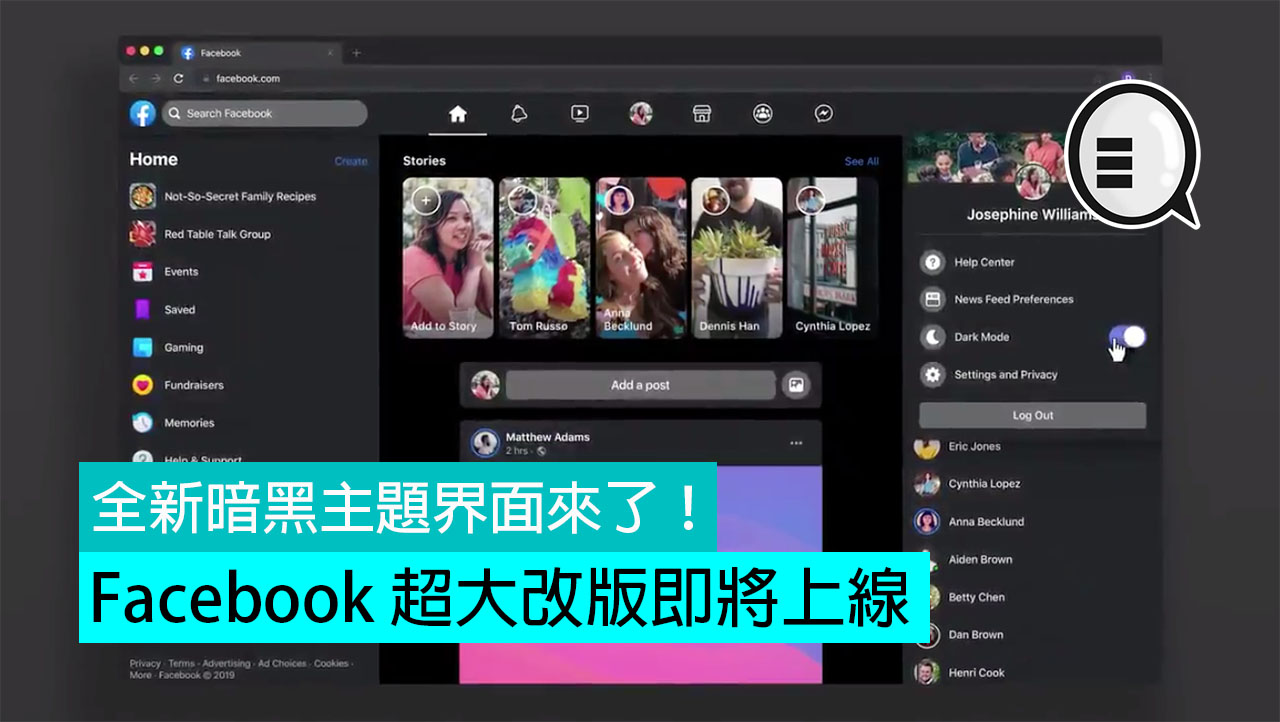The width and height of the screenshot is (1280, 722).
Task: Go to the Watch video icon
Action: tap(580, 114)
